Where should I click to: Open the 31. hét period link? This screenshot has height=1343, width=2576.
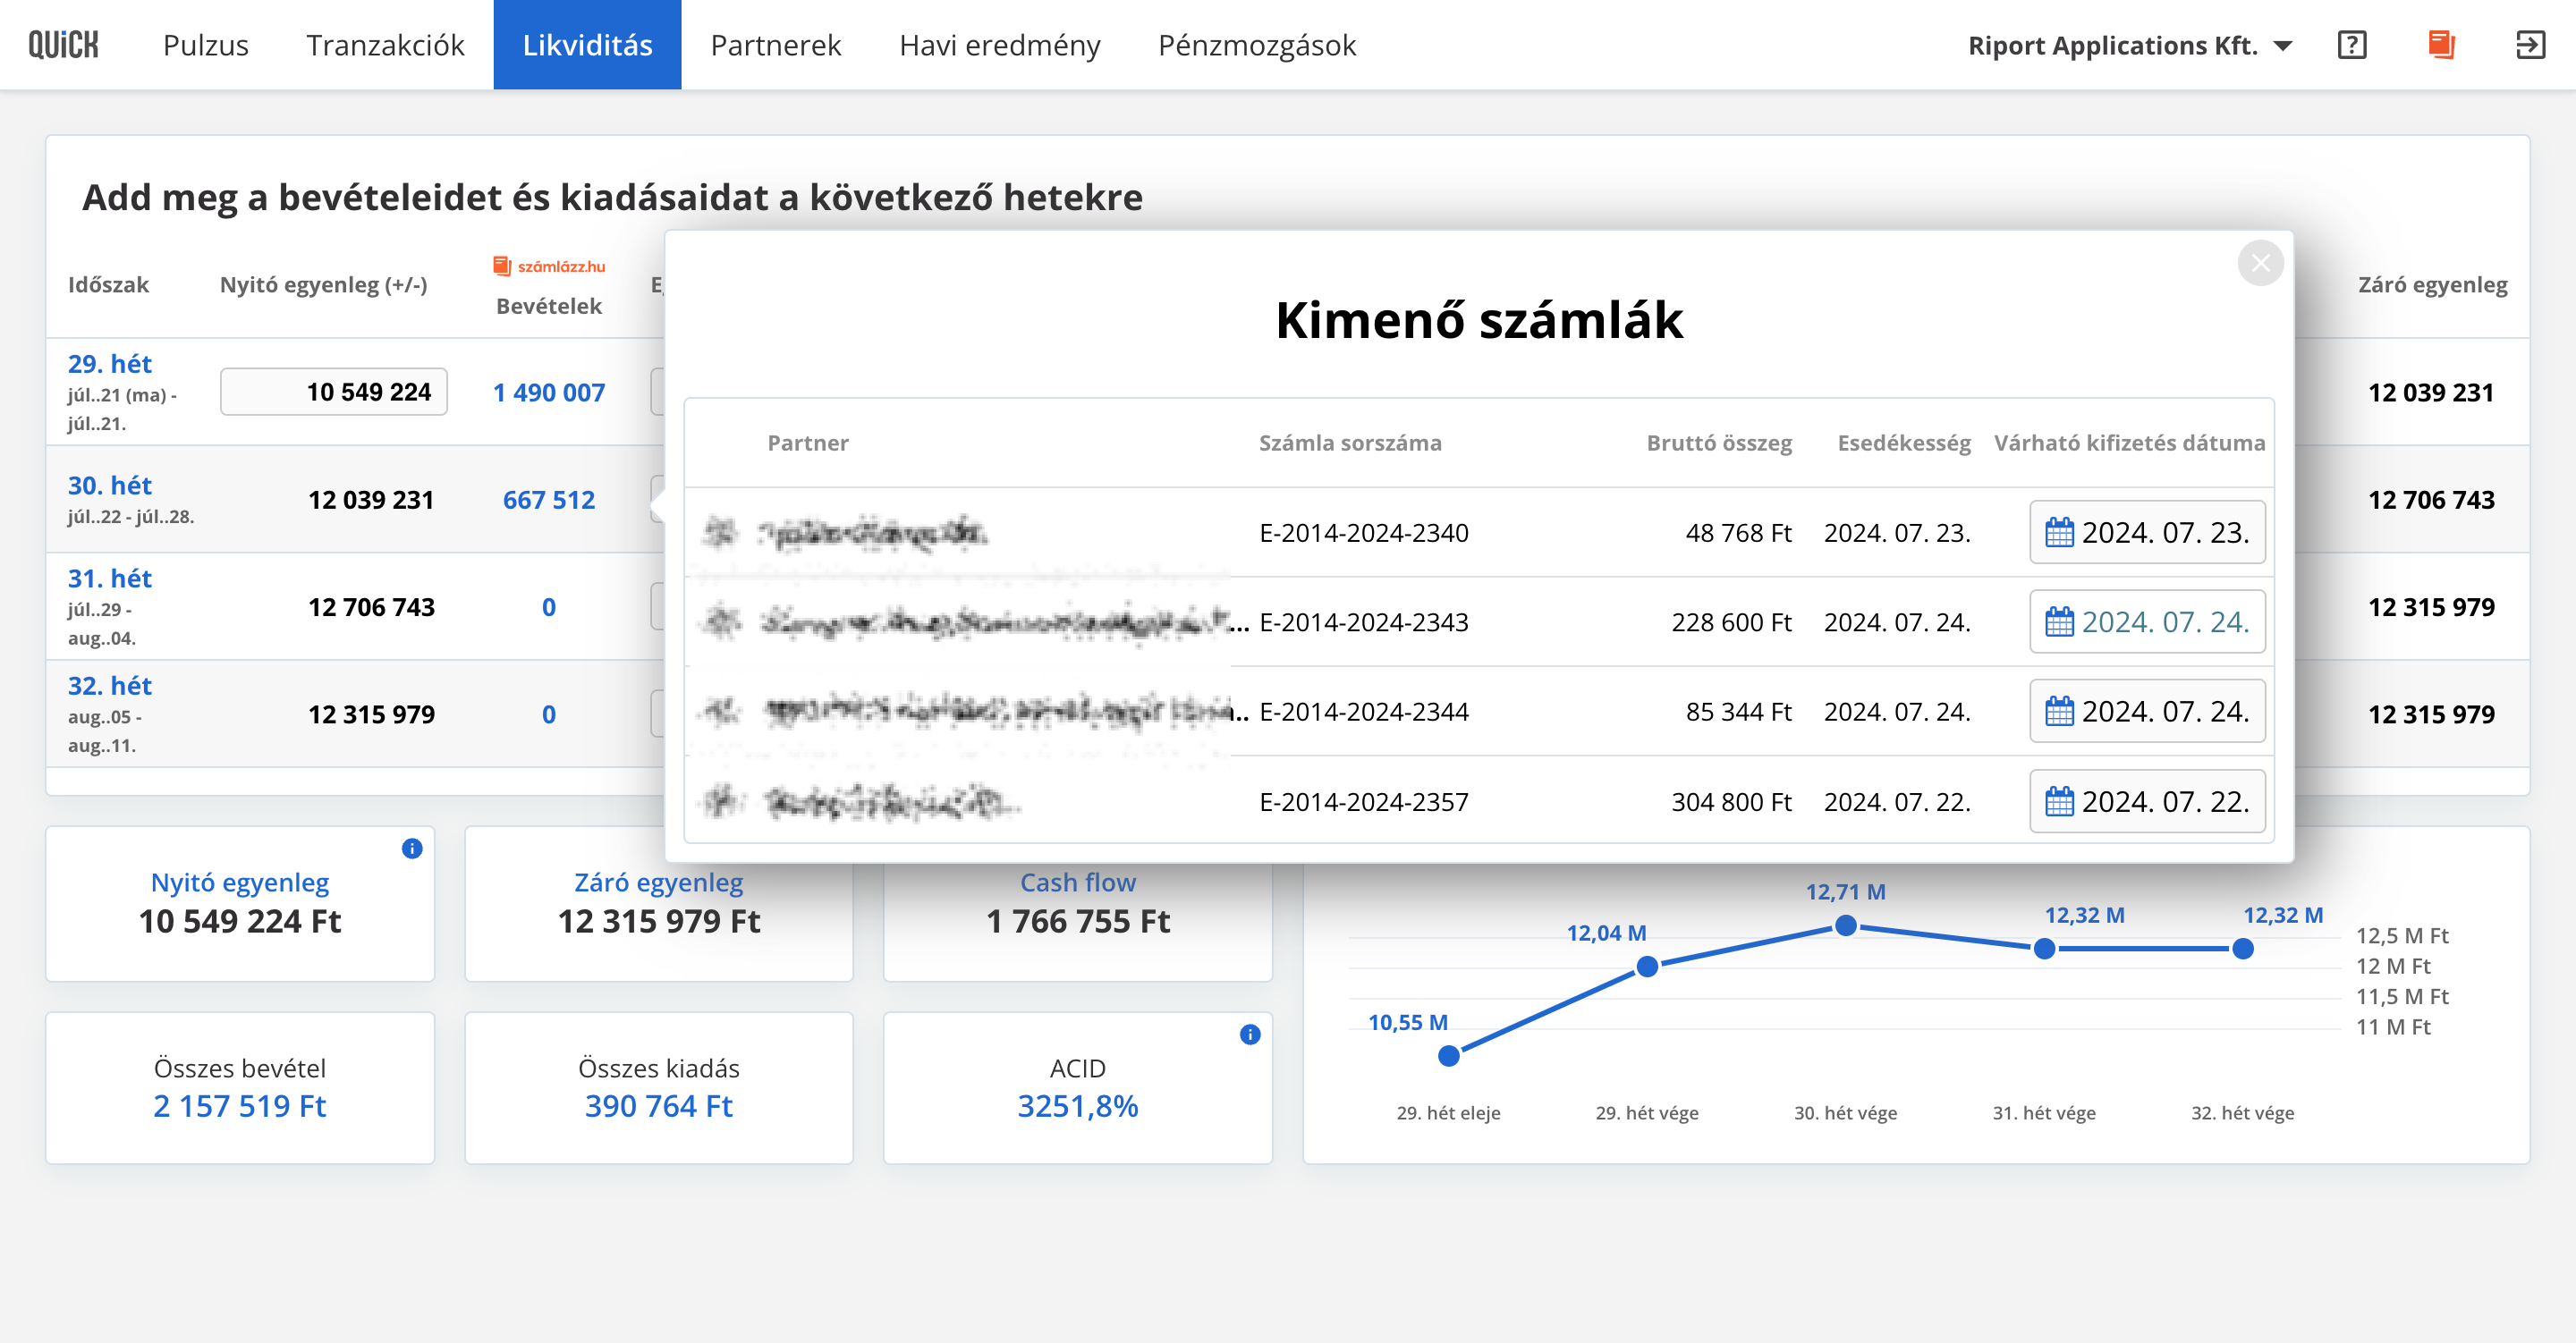[110, 579]
